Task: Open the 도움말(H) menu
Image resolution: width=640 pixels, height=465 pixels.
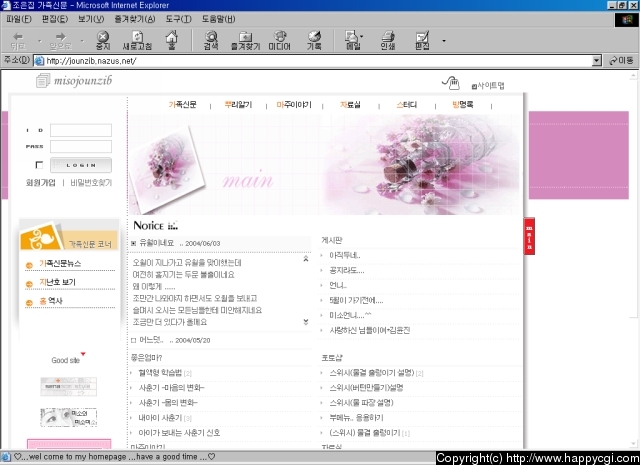Action: point(218,19)
